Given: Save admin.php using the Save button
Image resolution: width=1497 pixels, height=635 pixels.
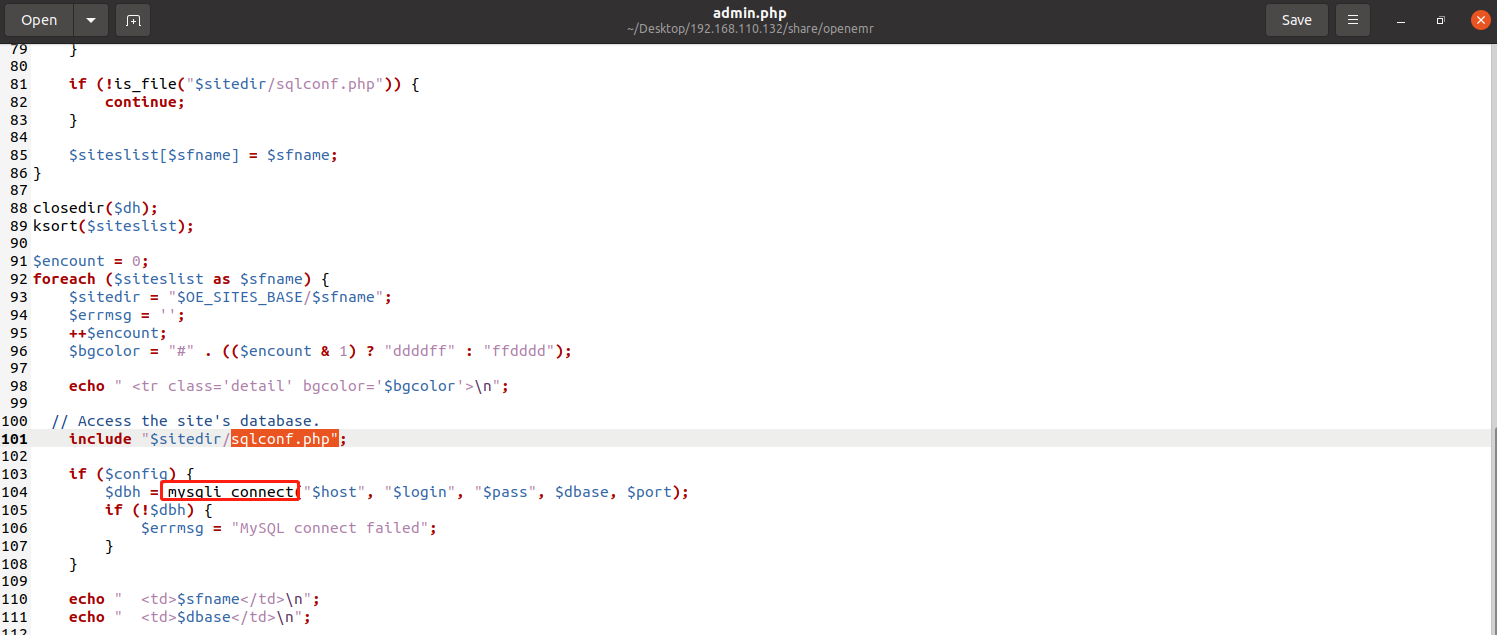Looking at the screenshot, I should click(x=1296, y=20).
